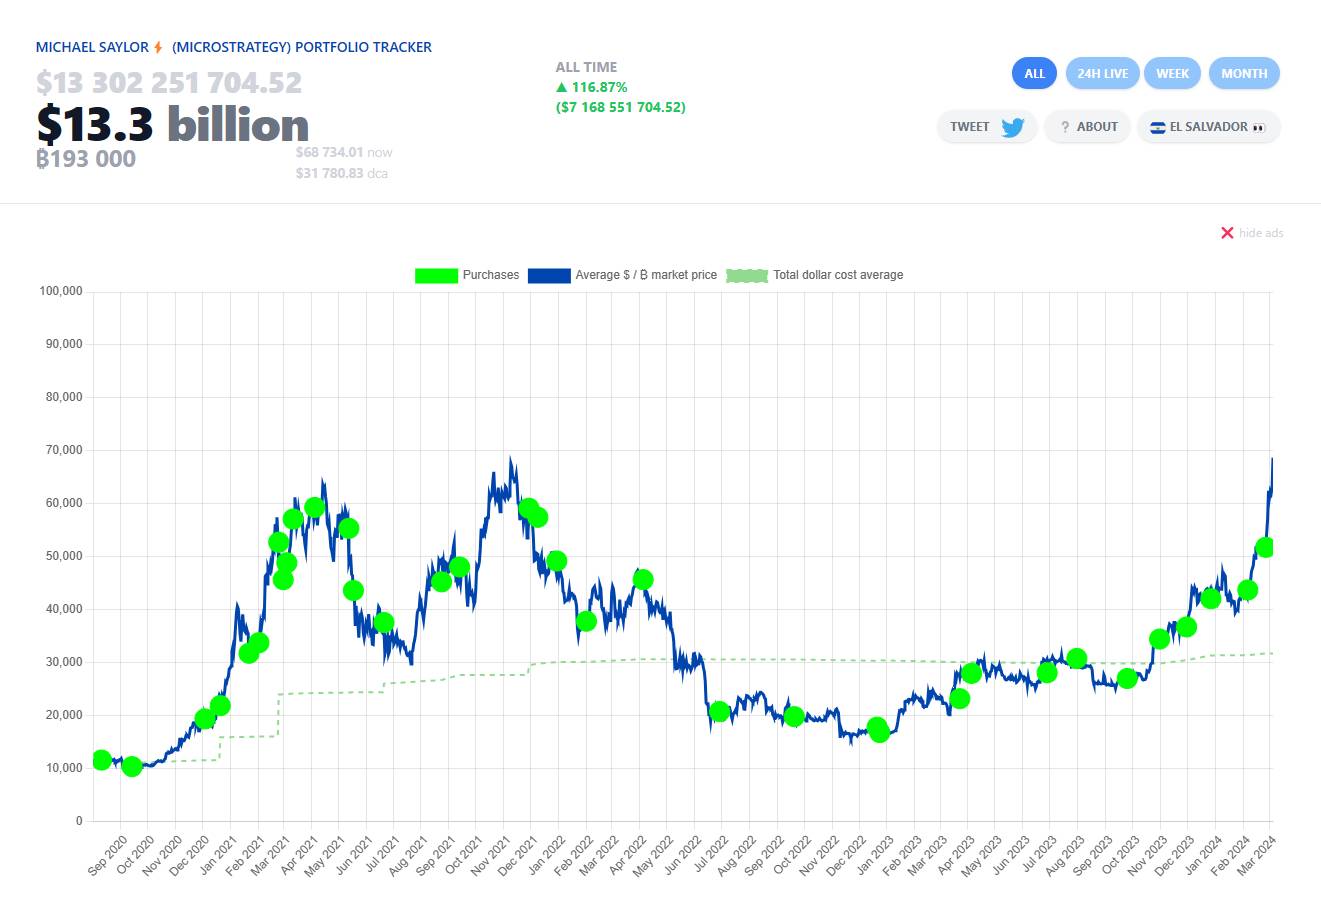Image resolution: width=1321 pixels, height=919 pixels.
Task: Click the question mark icon beside ABOUT
Action: 1065,127
